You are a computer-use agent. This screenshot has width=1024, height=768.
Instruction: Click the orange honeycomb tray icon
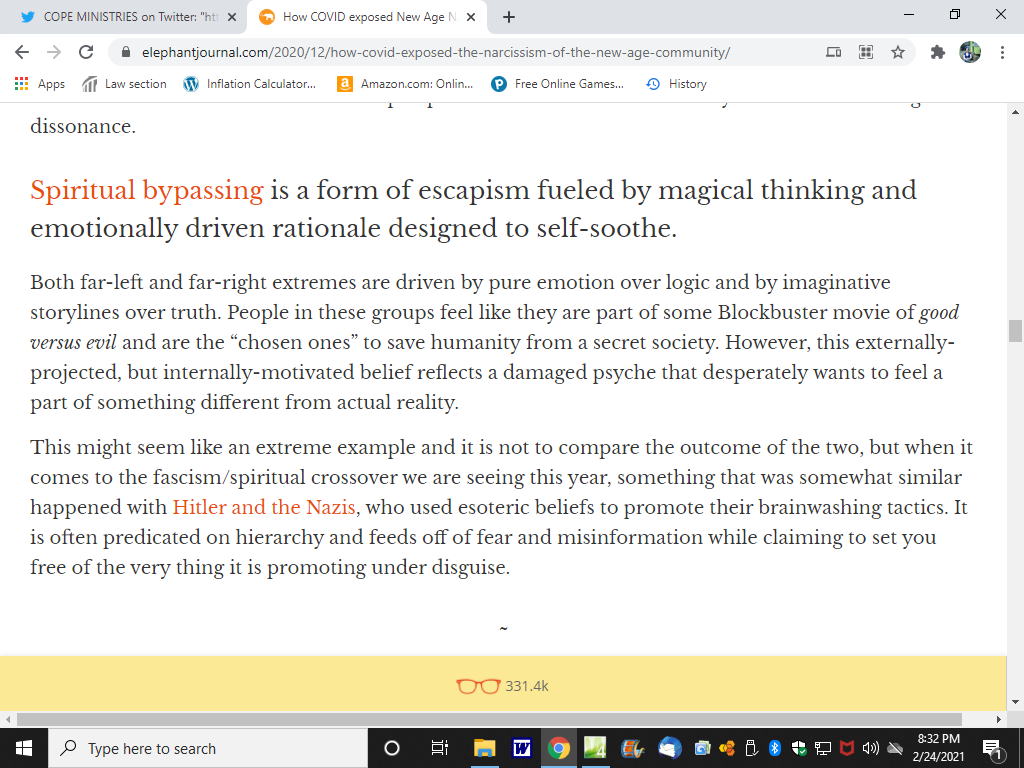(x=726, y=748)
